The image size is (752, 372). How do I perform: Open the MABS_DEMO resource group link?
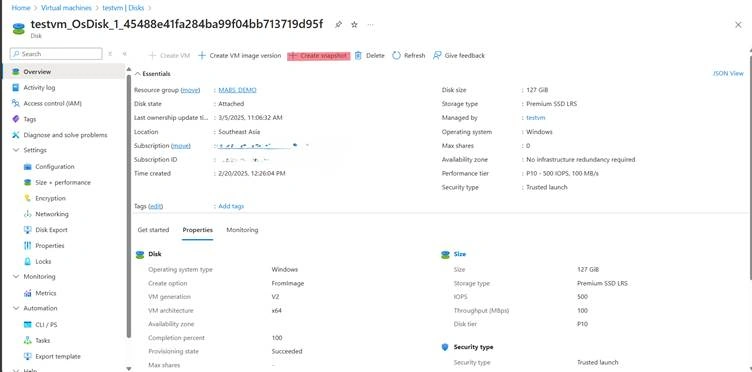click(x=237, y=90)
